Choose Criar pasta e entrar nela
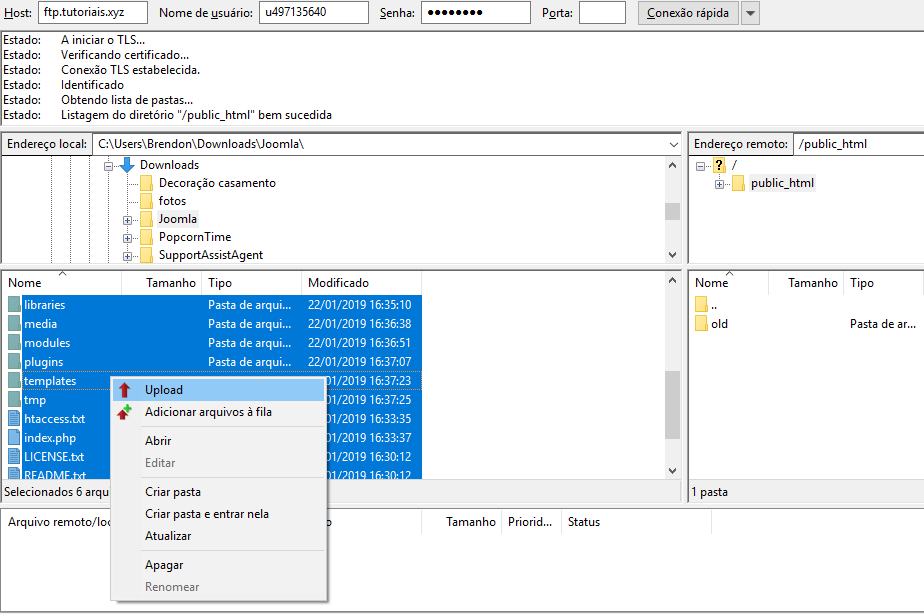Image resolution: width=924 pixels, height=614 pixels. click(219, 514)
